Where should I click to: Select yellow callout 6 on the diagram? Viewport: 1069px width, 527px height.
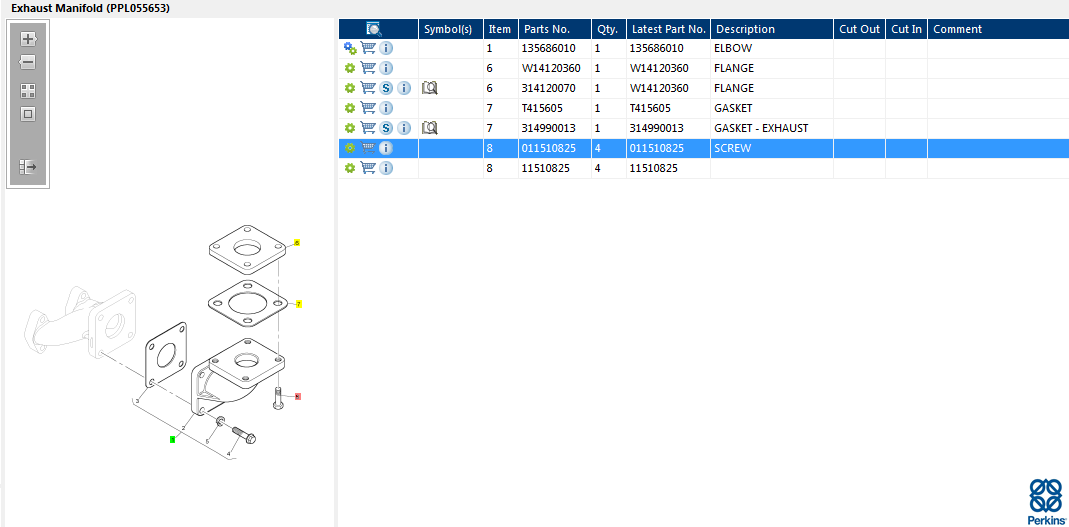coord(297,243)
